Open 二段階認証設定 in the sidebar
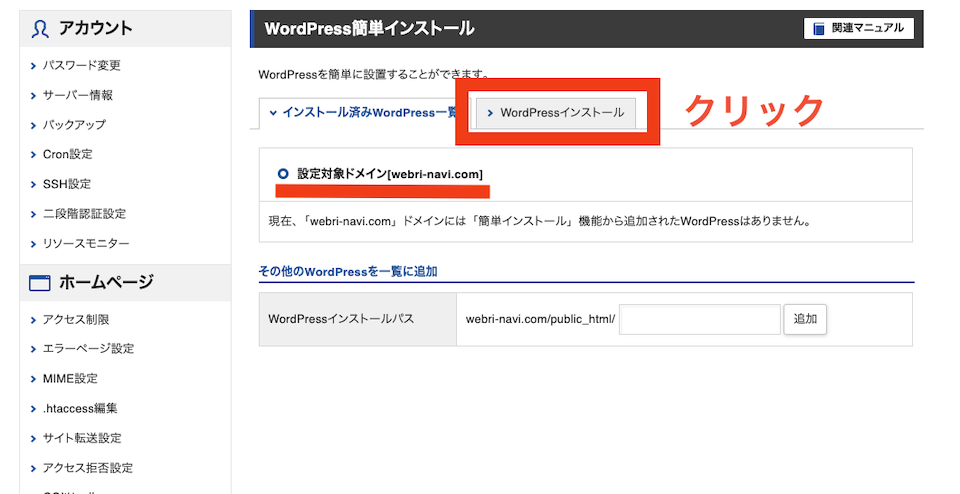Screen dimensions: 960x494 (x=84, y=214)
